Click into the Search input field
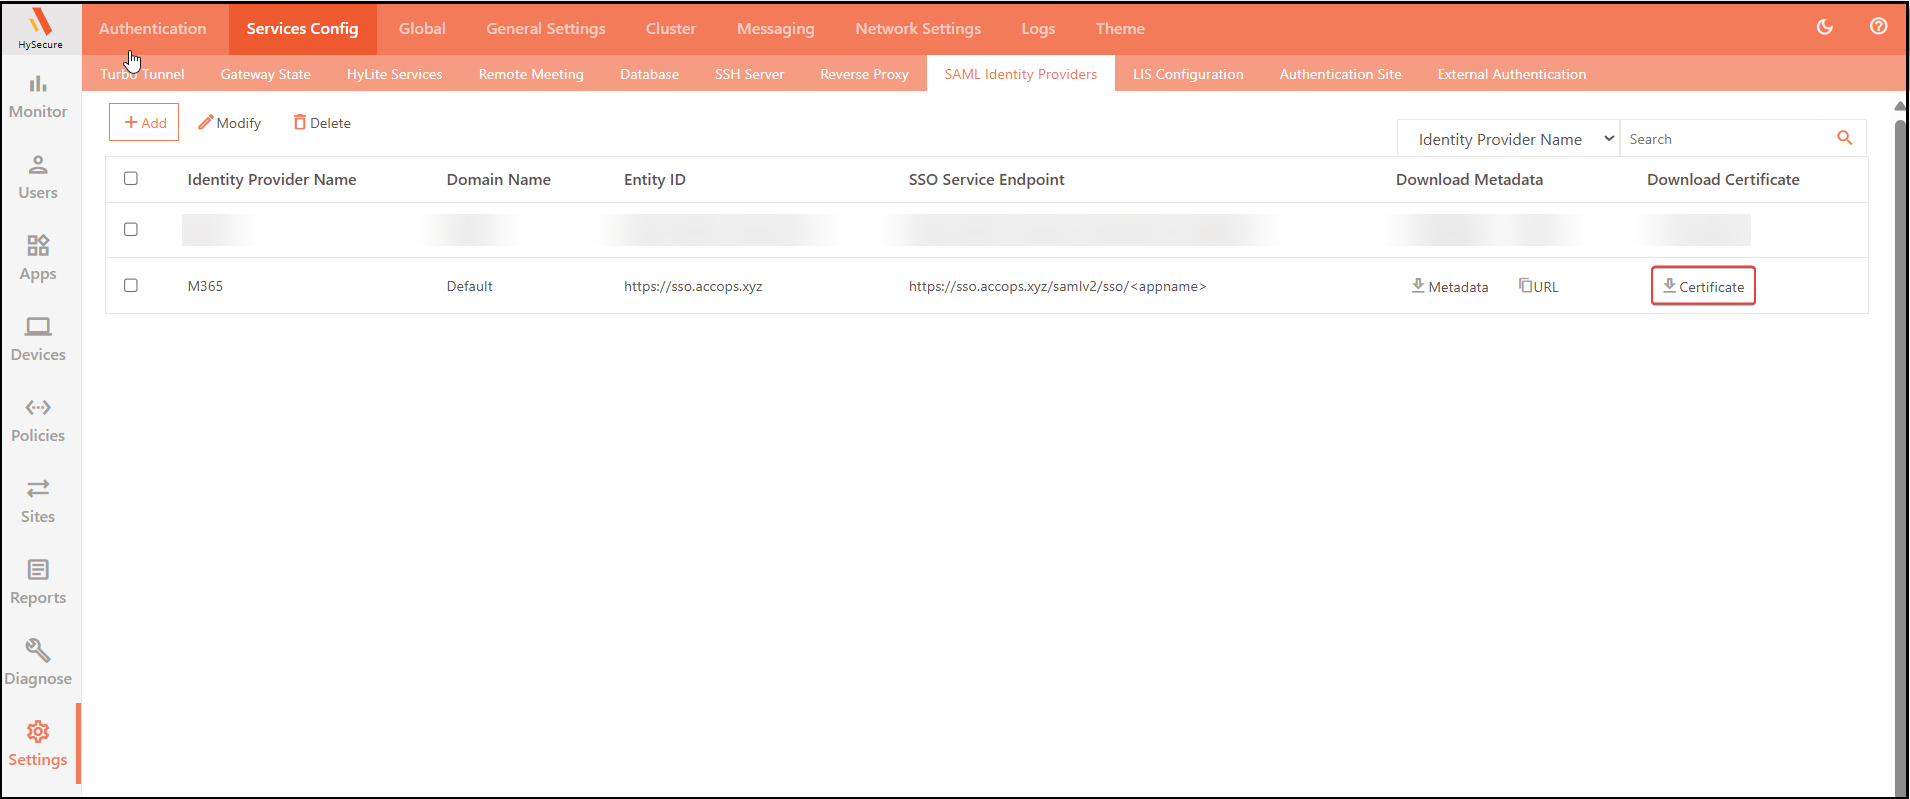The image size is (1910, 799). tap(1725, 139)
